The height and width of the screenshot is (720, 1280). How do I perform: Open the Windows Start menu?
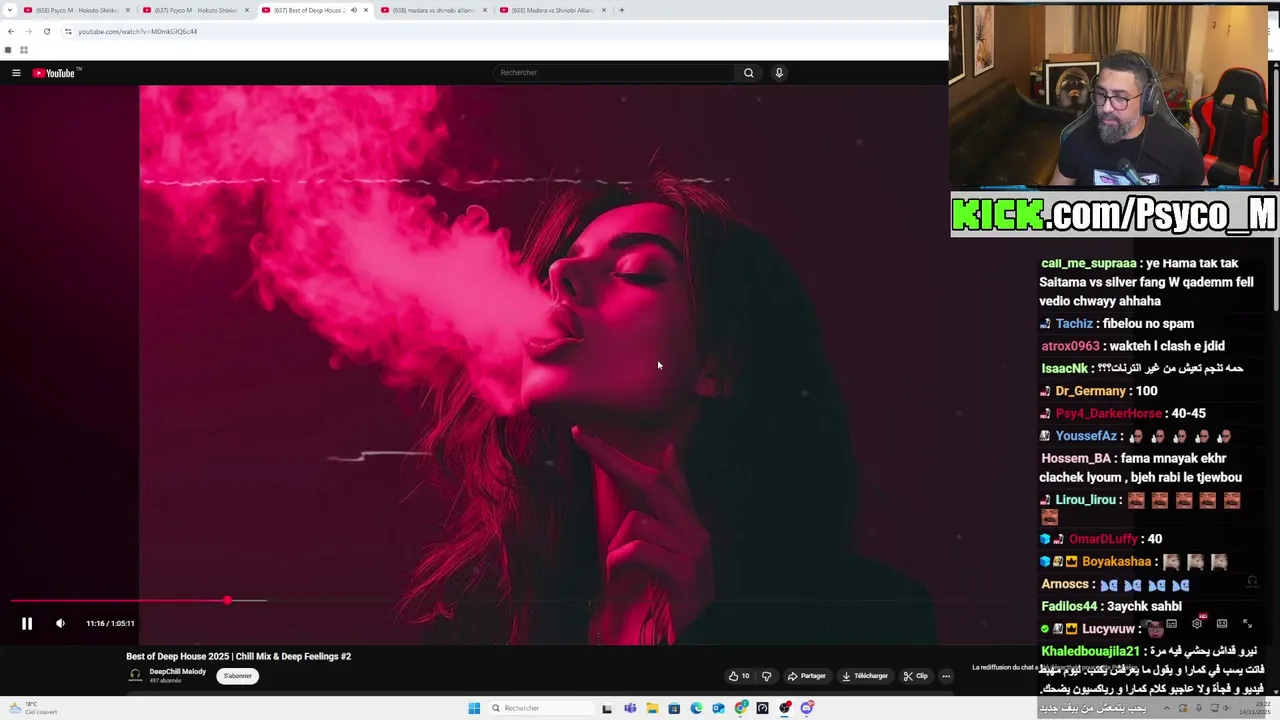tap(474, 708)
